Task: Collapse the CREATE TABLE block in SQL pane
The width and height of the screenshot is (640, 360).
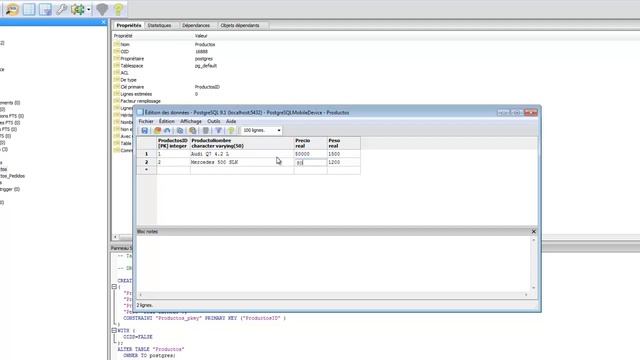Action: 114,287
